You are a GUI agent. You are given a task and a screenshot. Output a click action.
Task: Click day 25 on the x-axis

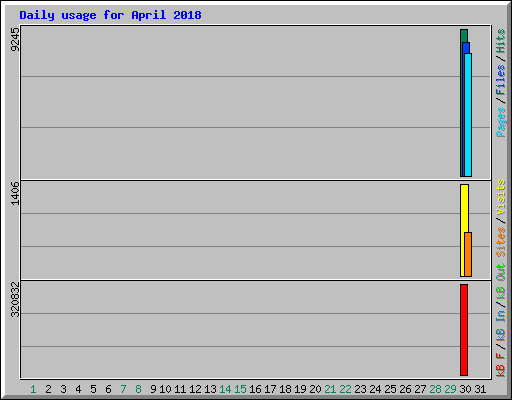tap(390, 389)
